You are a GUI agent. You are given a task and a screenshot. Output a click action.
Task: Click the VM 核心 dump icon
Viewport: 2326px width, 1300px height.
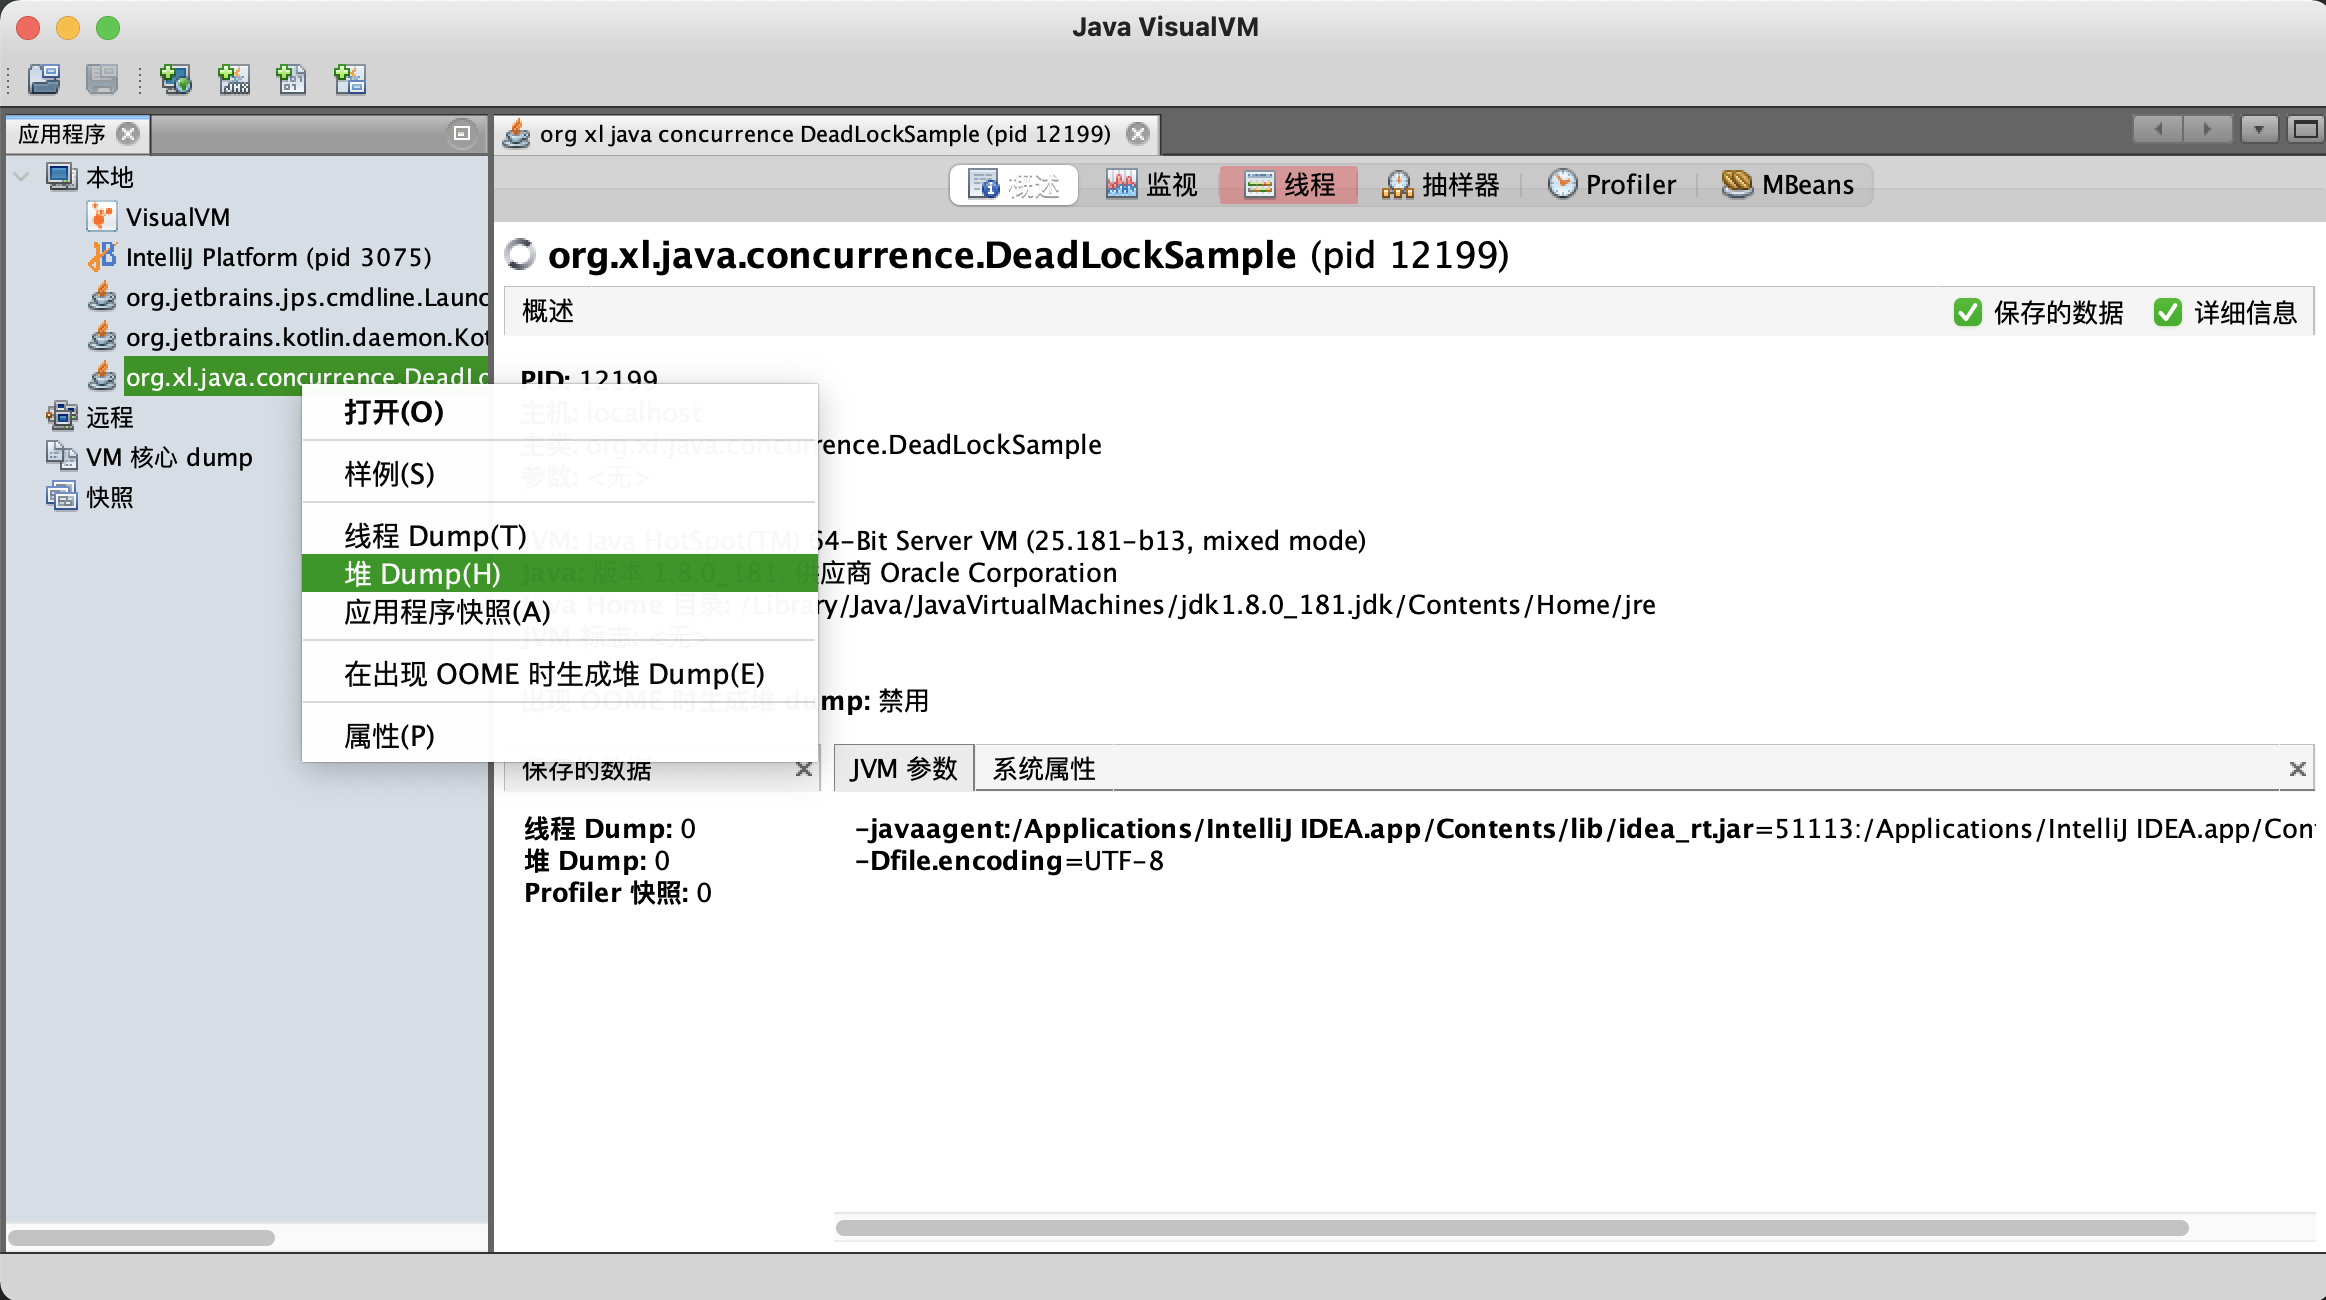(x=62, y=456)
